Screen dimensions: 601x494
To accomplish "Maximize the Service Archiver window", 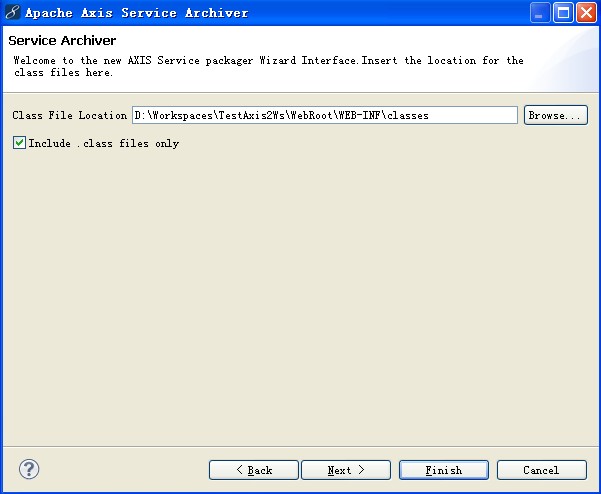I will coord(563,13).
